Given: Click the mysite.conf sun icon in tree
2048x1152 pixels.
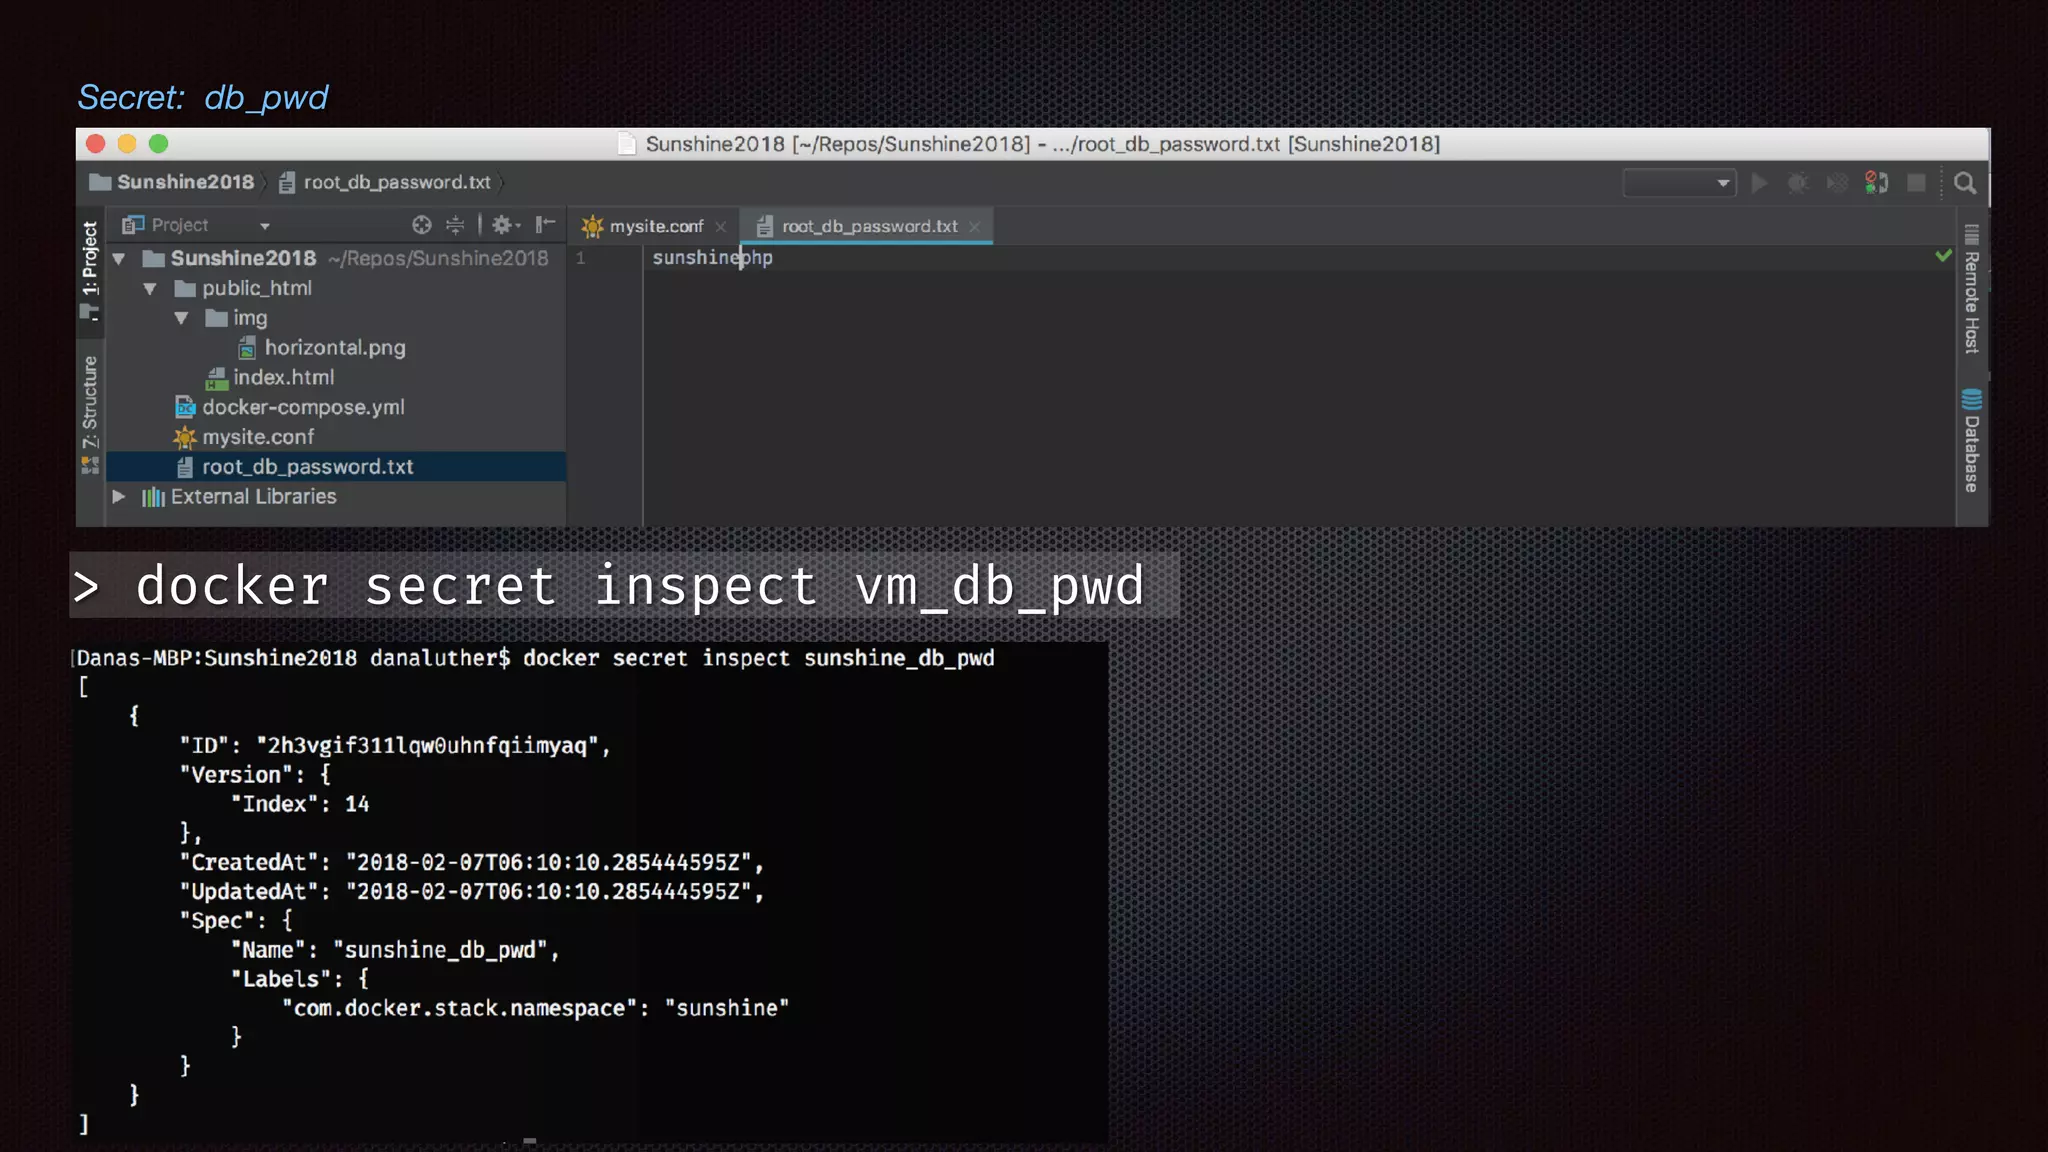Looking at the screenshot, I should [185, 437].
